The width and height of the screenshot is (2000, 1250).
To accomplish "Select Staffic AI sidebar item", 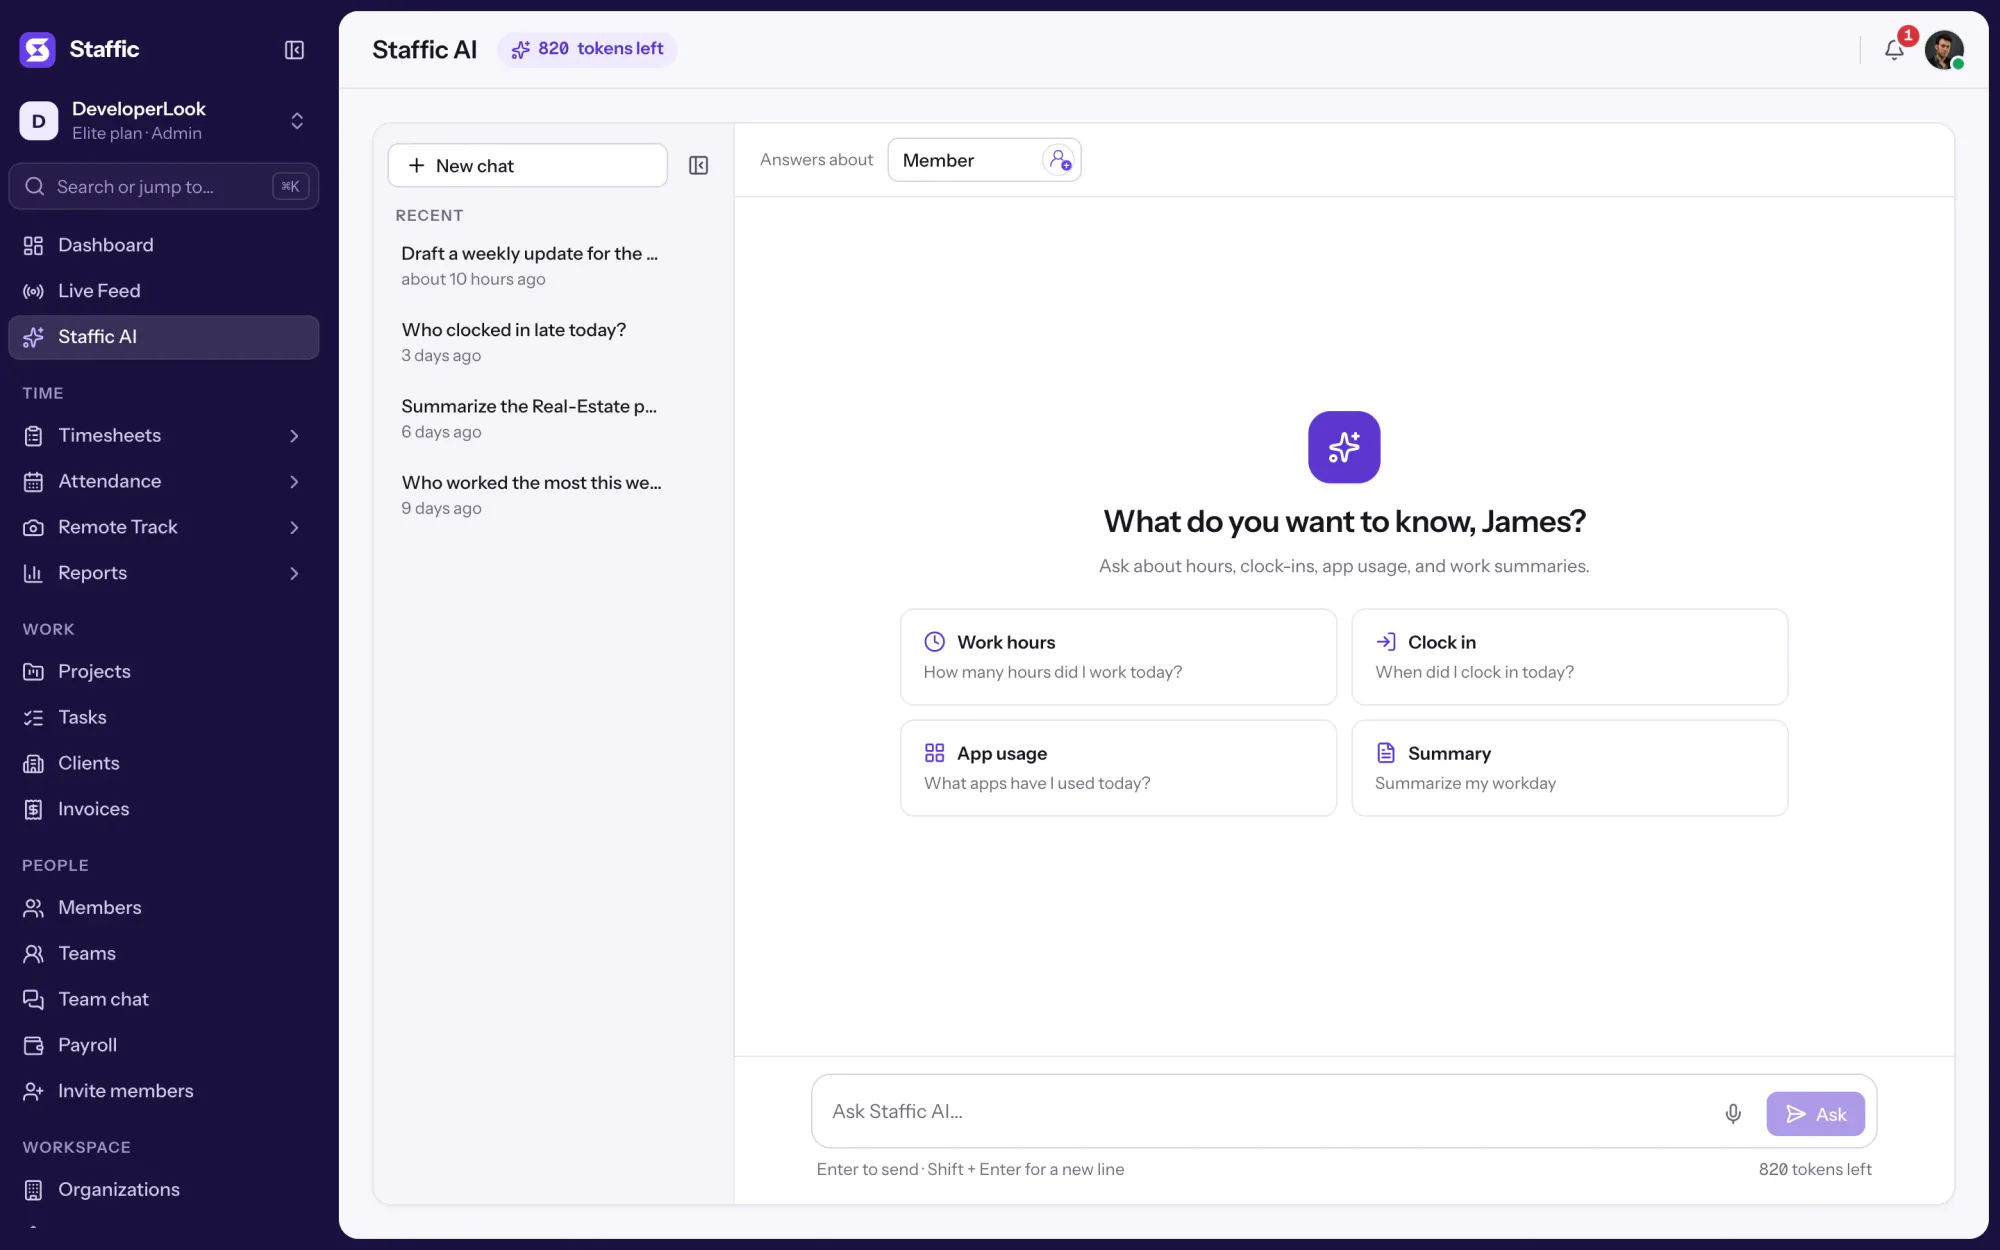I will click(163, 337).
